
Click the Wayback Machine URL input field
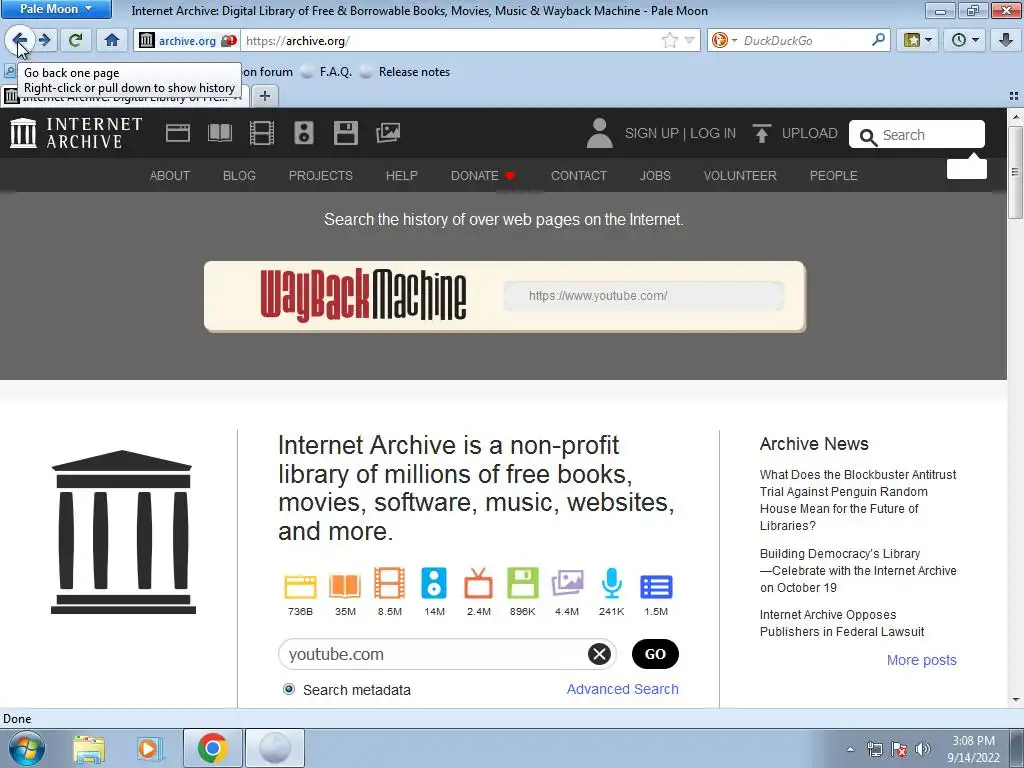tap(644, 296)
